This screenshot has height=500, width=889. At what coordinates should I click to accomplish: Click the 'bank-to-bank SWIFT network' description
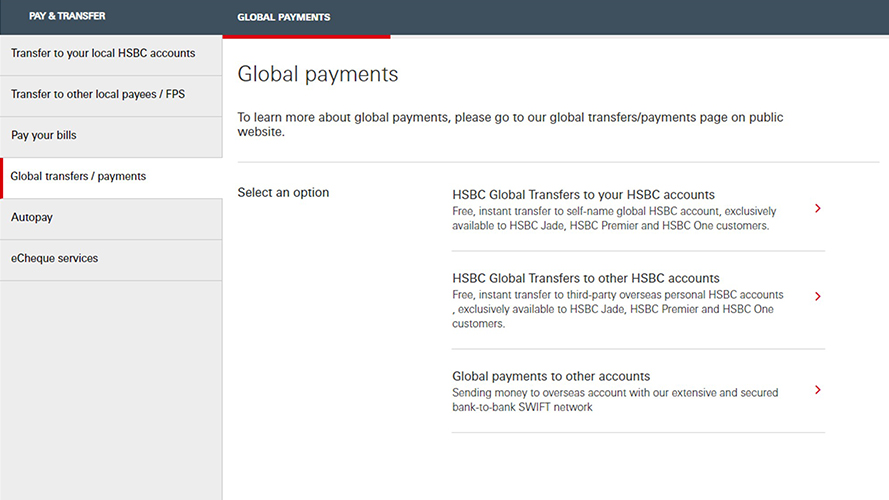(615, 400)
